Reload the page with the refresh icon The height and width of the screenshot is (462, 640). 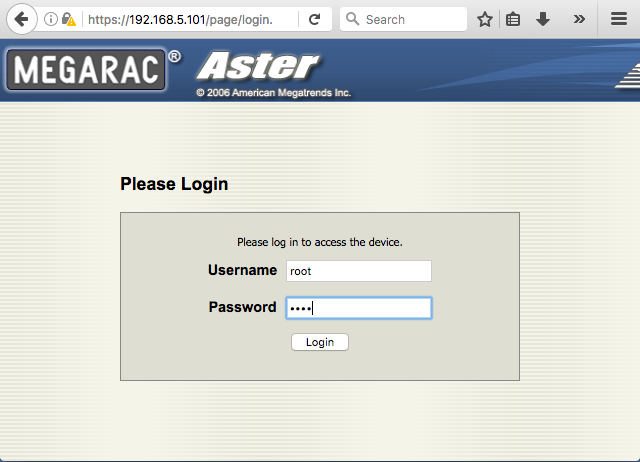point(314,19)
